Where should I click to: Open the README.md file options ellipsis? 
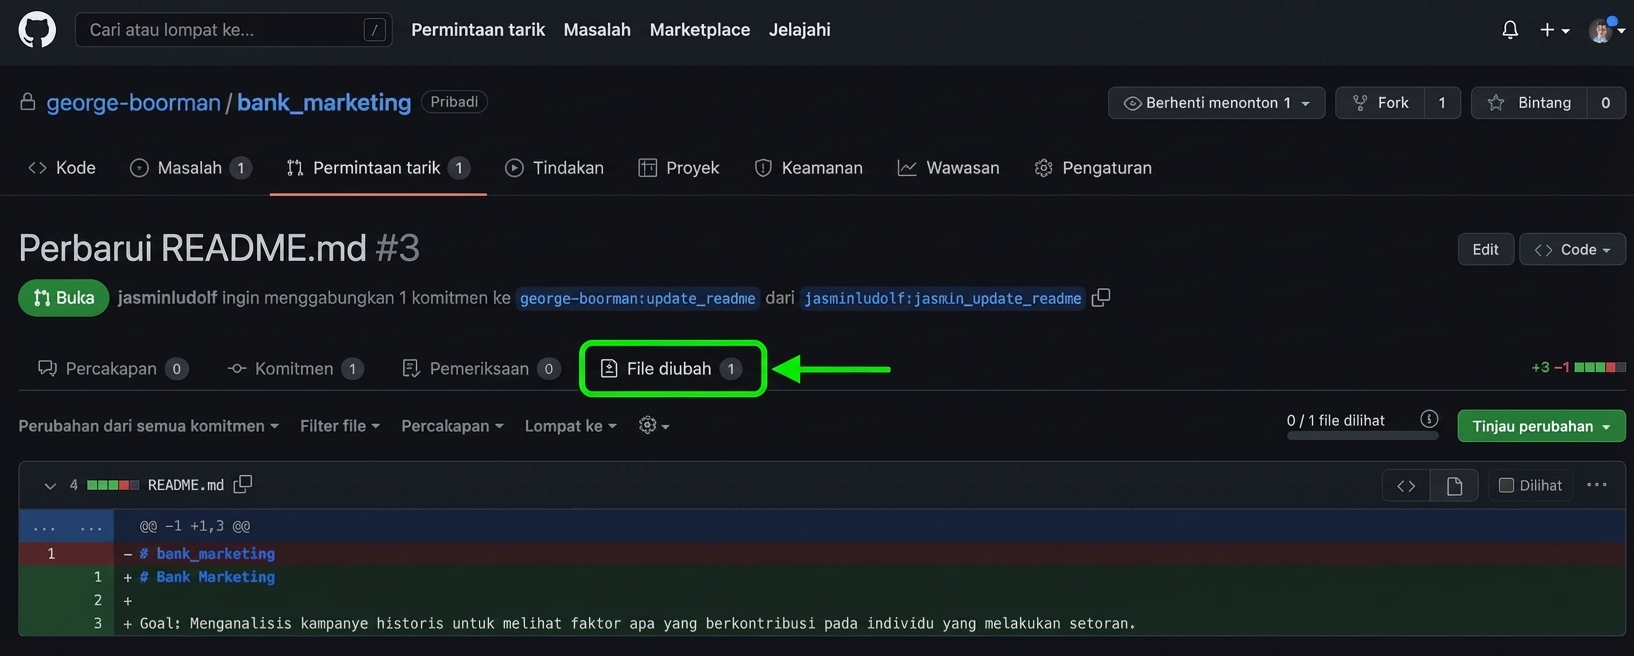(x=1597, y=485)
